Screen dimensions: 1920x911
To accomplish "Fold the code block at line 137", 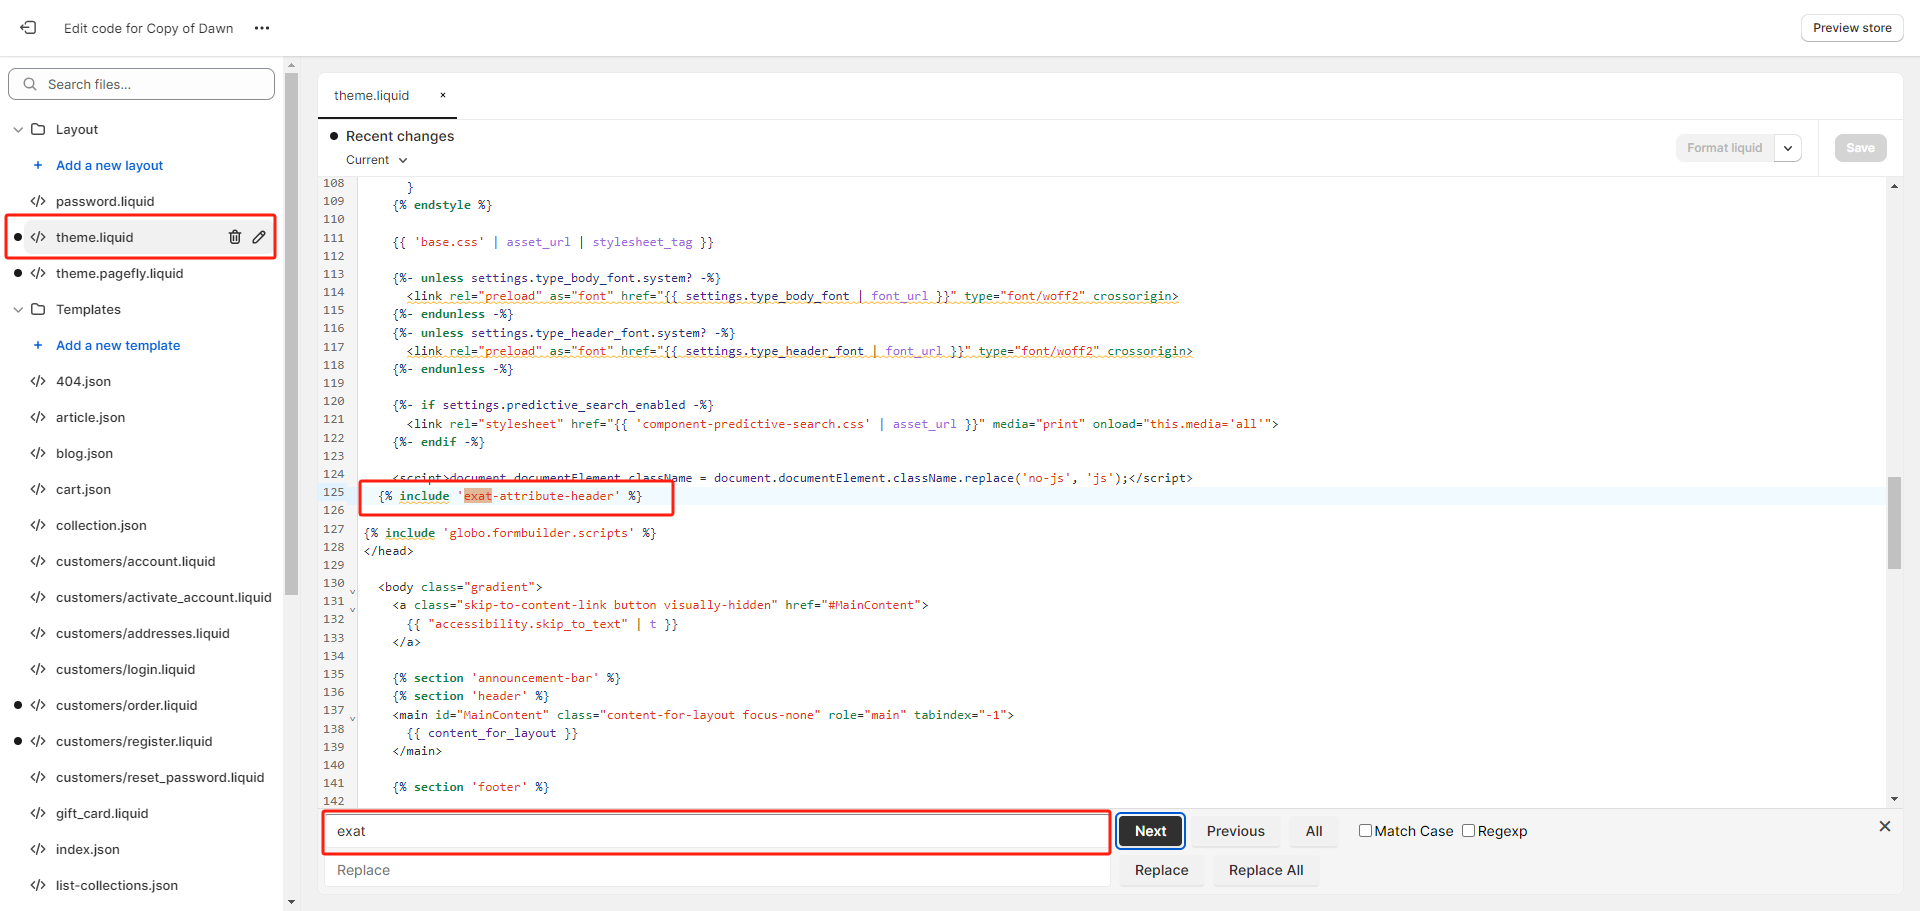I will [x=352, y=718].
